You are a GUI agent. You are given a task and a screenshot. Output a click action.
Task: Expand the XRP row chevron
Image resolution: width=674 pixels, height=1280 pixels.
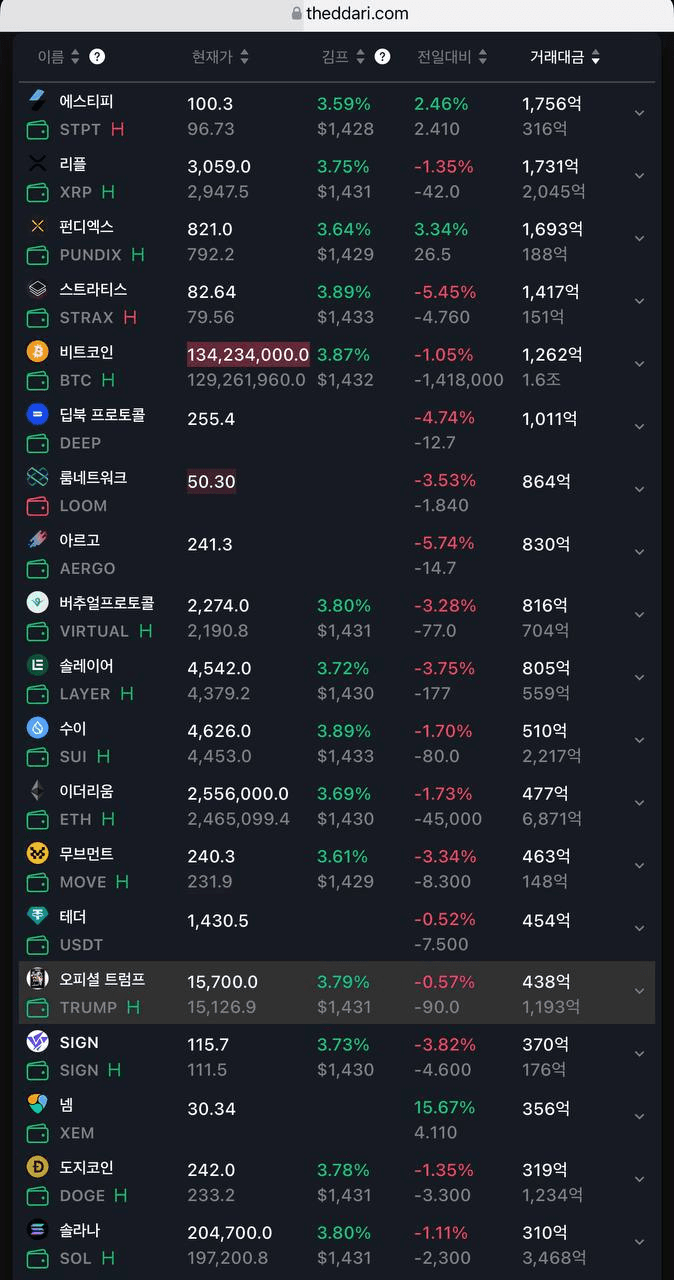[x=640, y=176]
